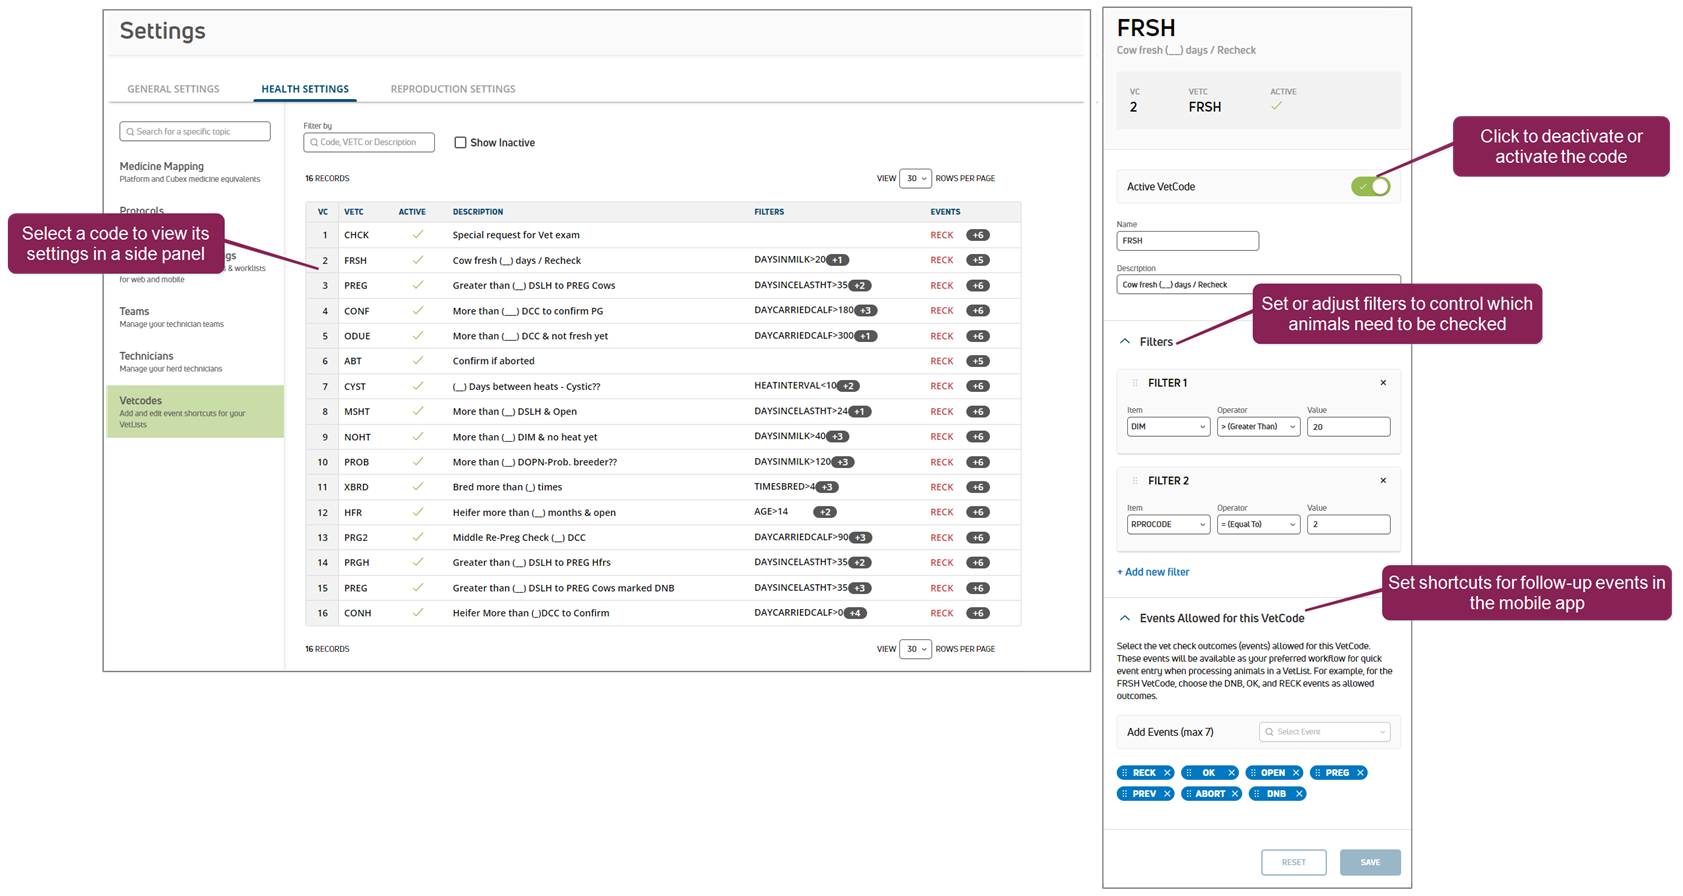Screen dimensions: 1683x896
Task: Remove the DNB event chip
Action: pos(1299,794)
